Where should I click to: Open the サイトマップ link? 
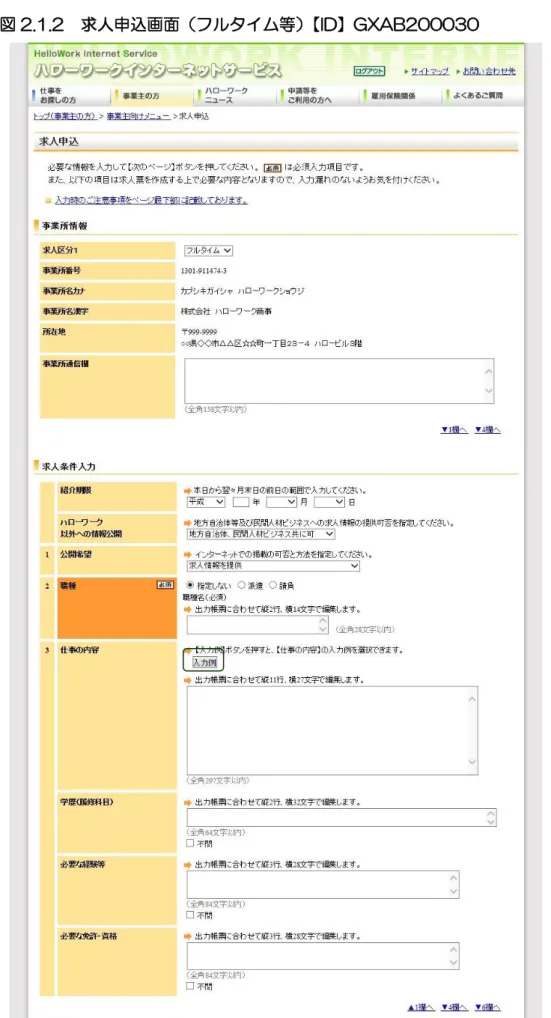click(430, 71)
